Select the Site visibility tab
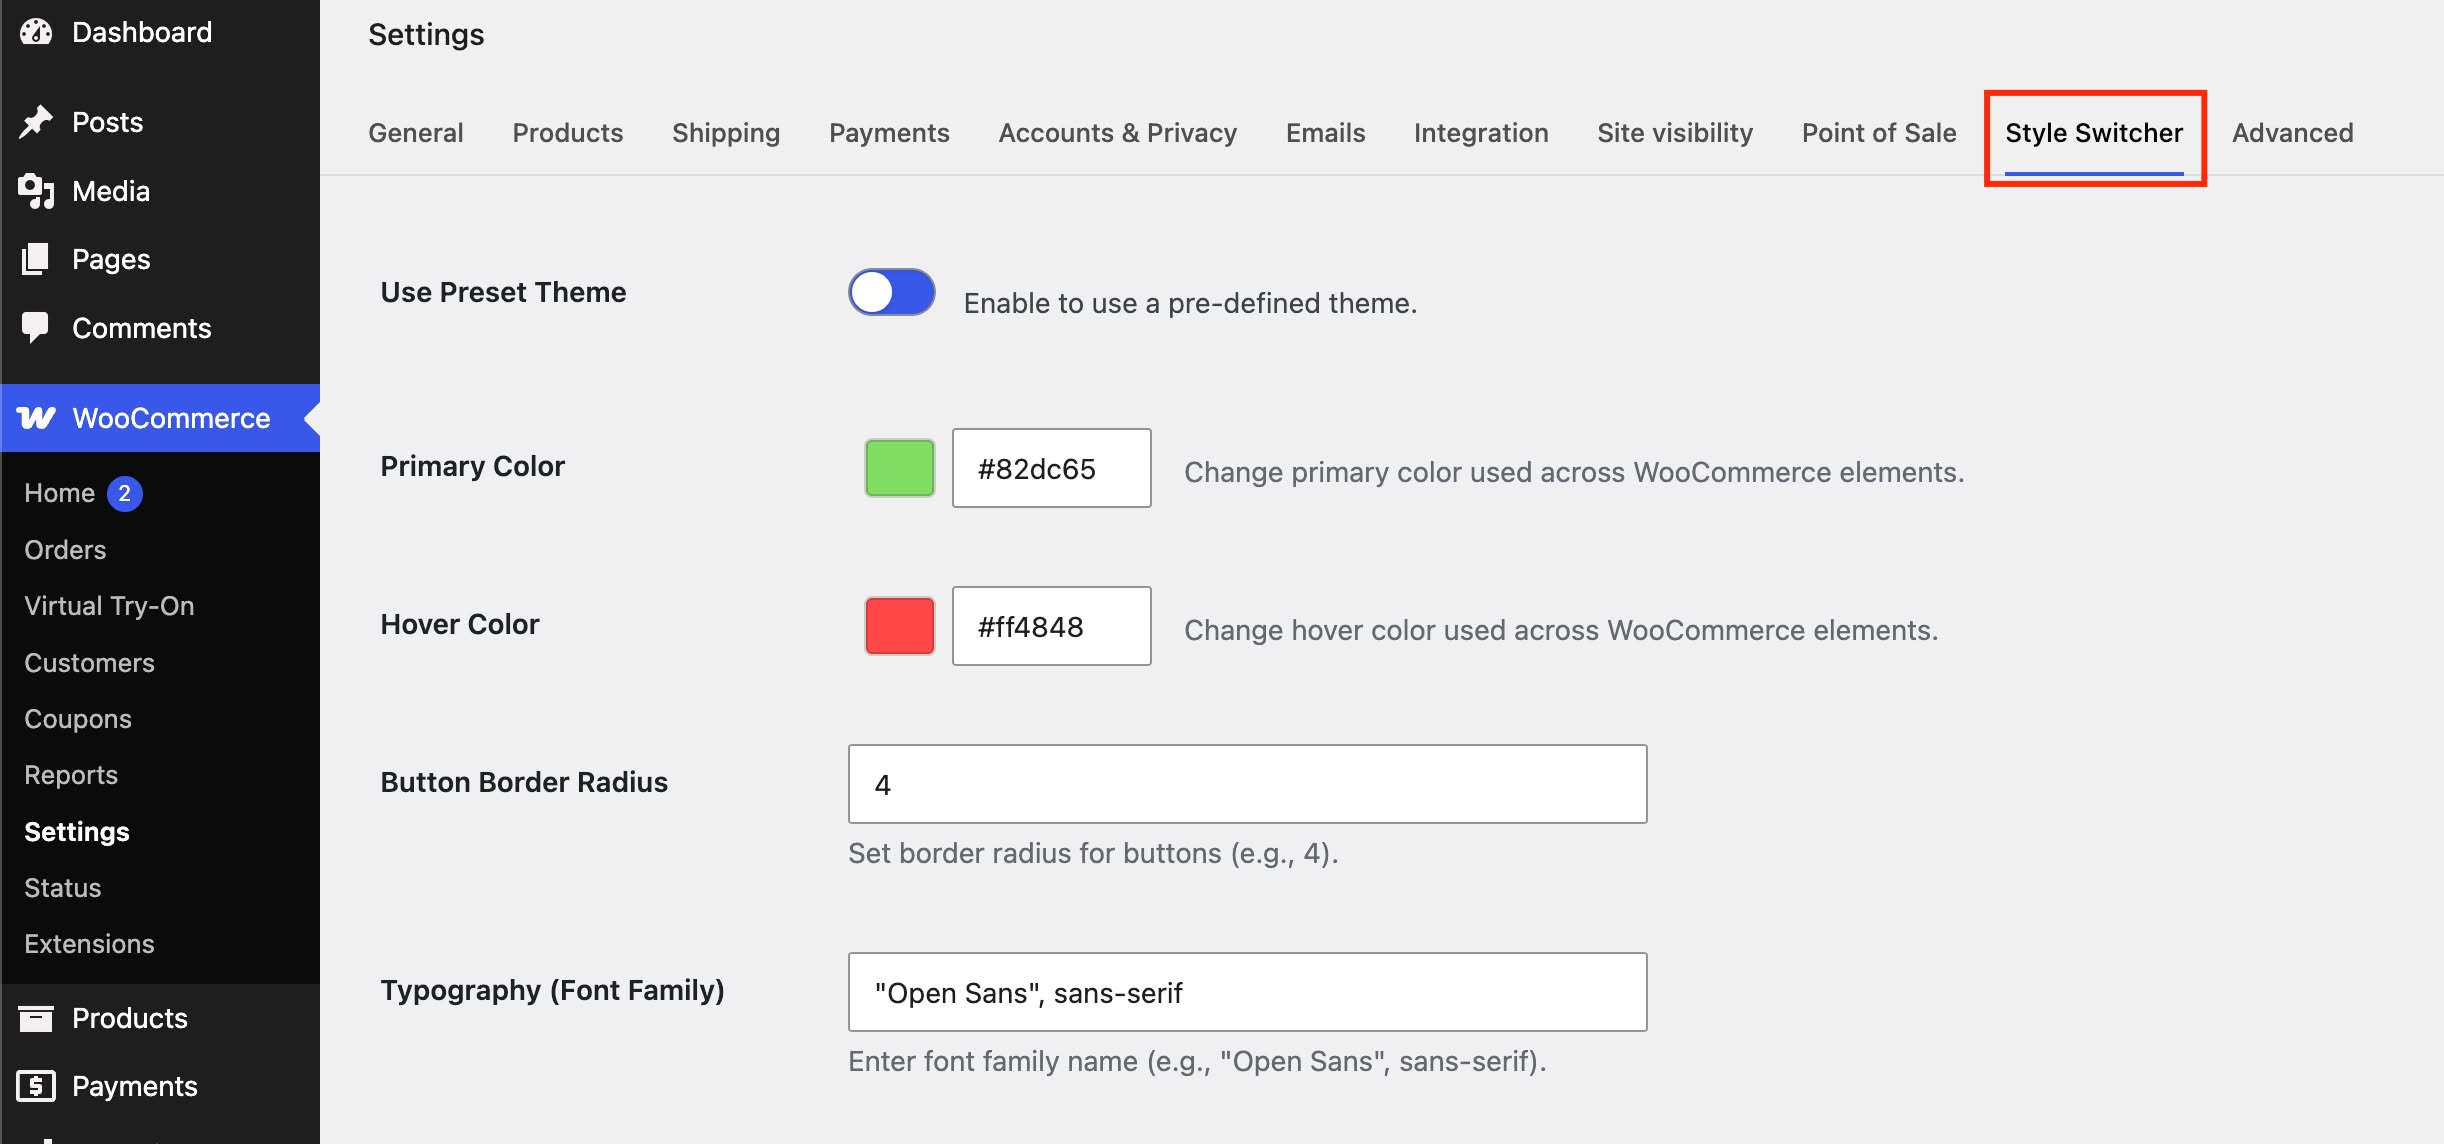2444x1144 pixels. 1675,133
